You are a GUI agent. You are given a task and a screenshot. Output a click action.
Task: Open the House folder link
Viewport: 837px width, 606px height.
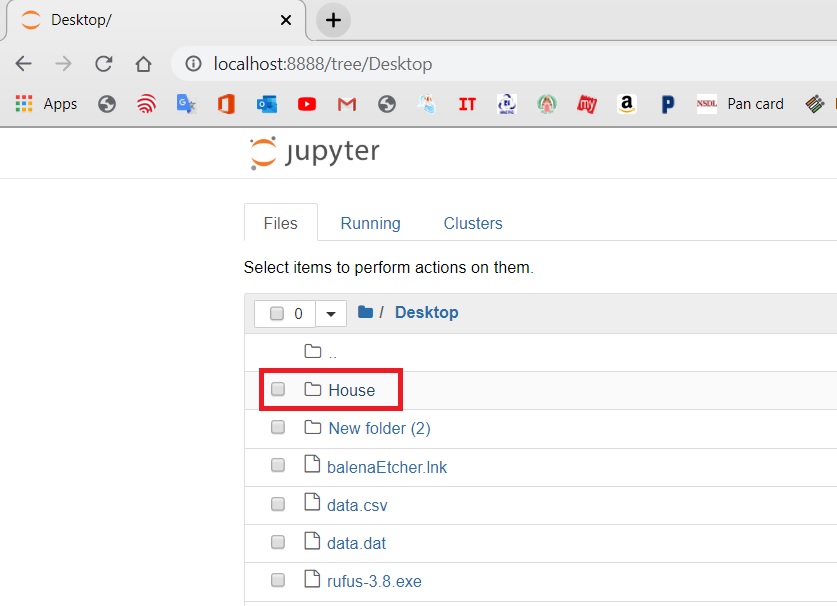point(352,390)
